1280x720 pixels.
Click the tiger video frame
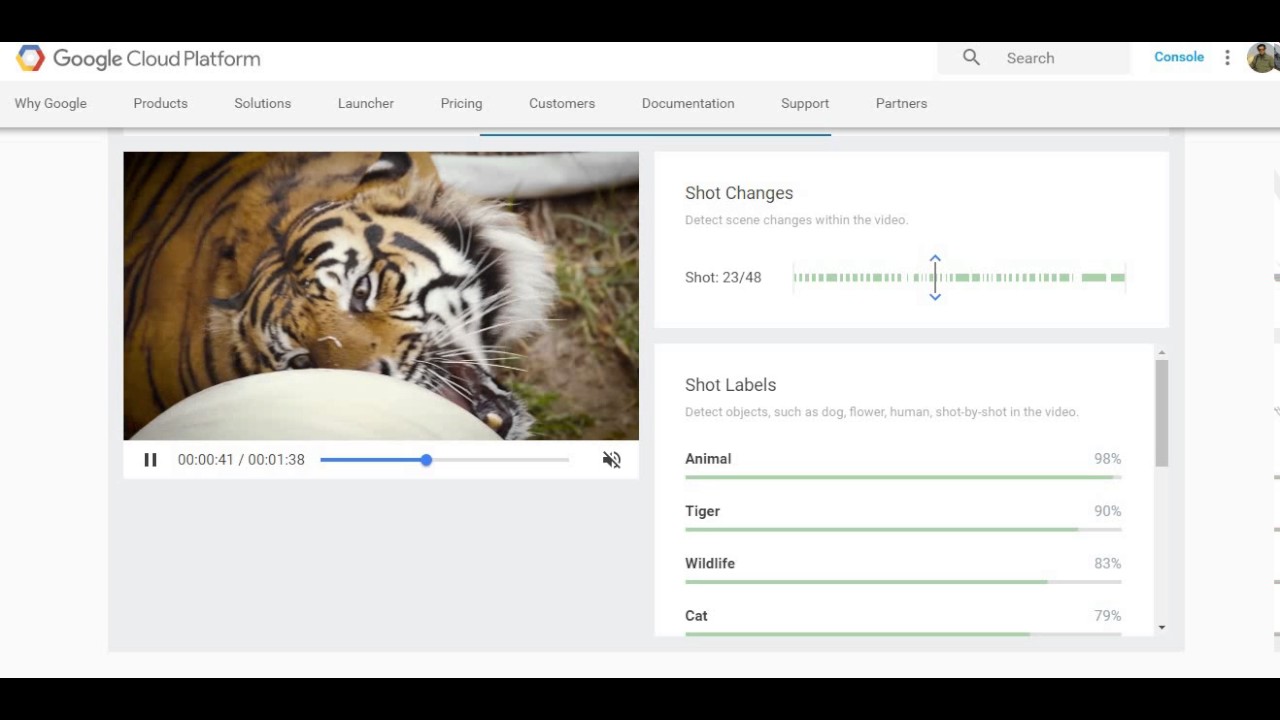[x=380, y=295]
